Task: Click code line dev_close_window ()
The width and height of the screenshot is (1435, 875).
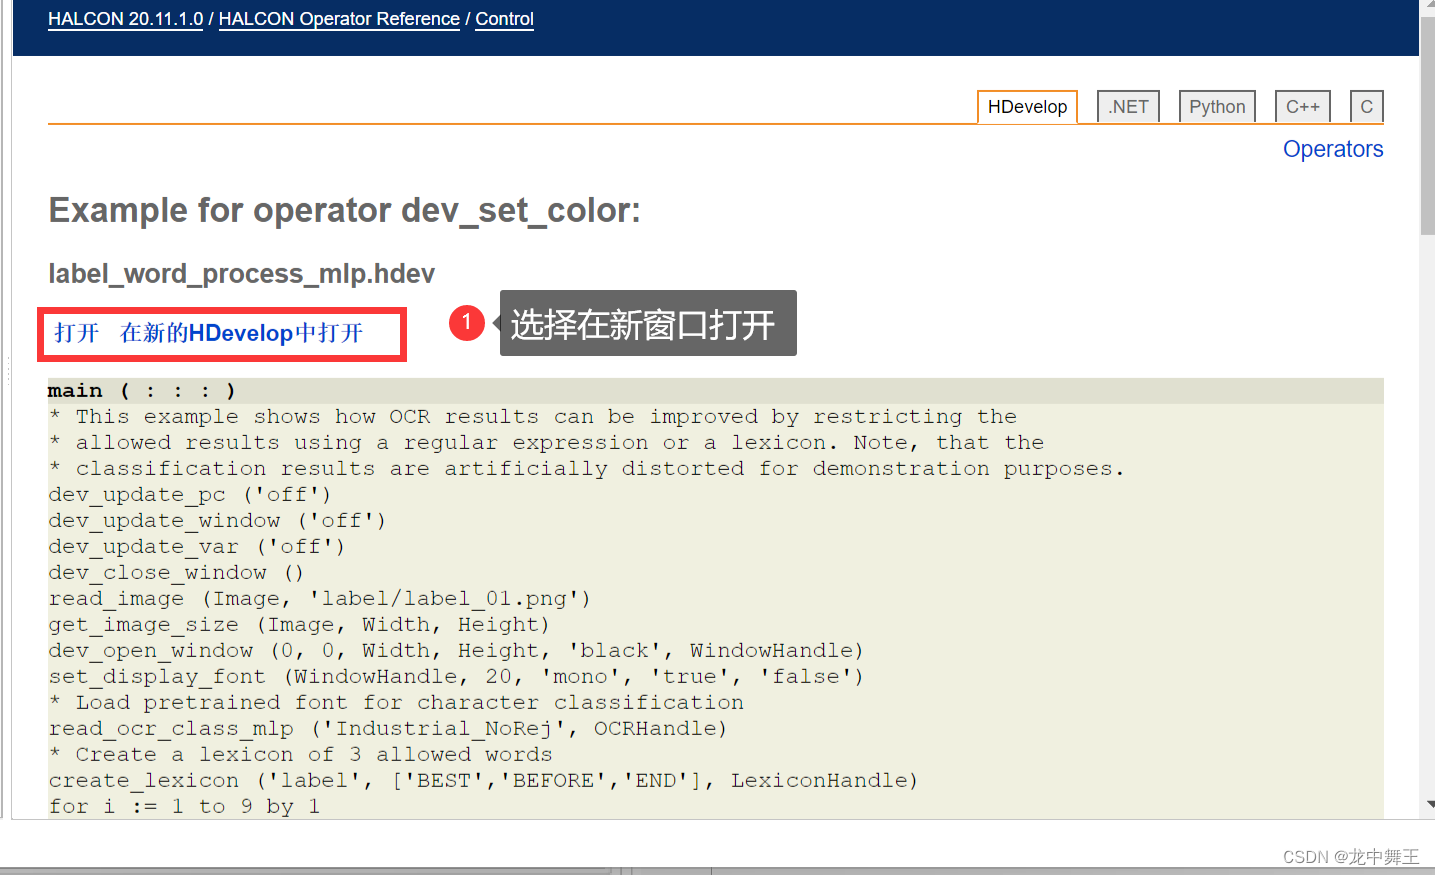Action: pyautogui.click(x=176, y=573)
